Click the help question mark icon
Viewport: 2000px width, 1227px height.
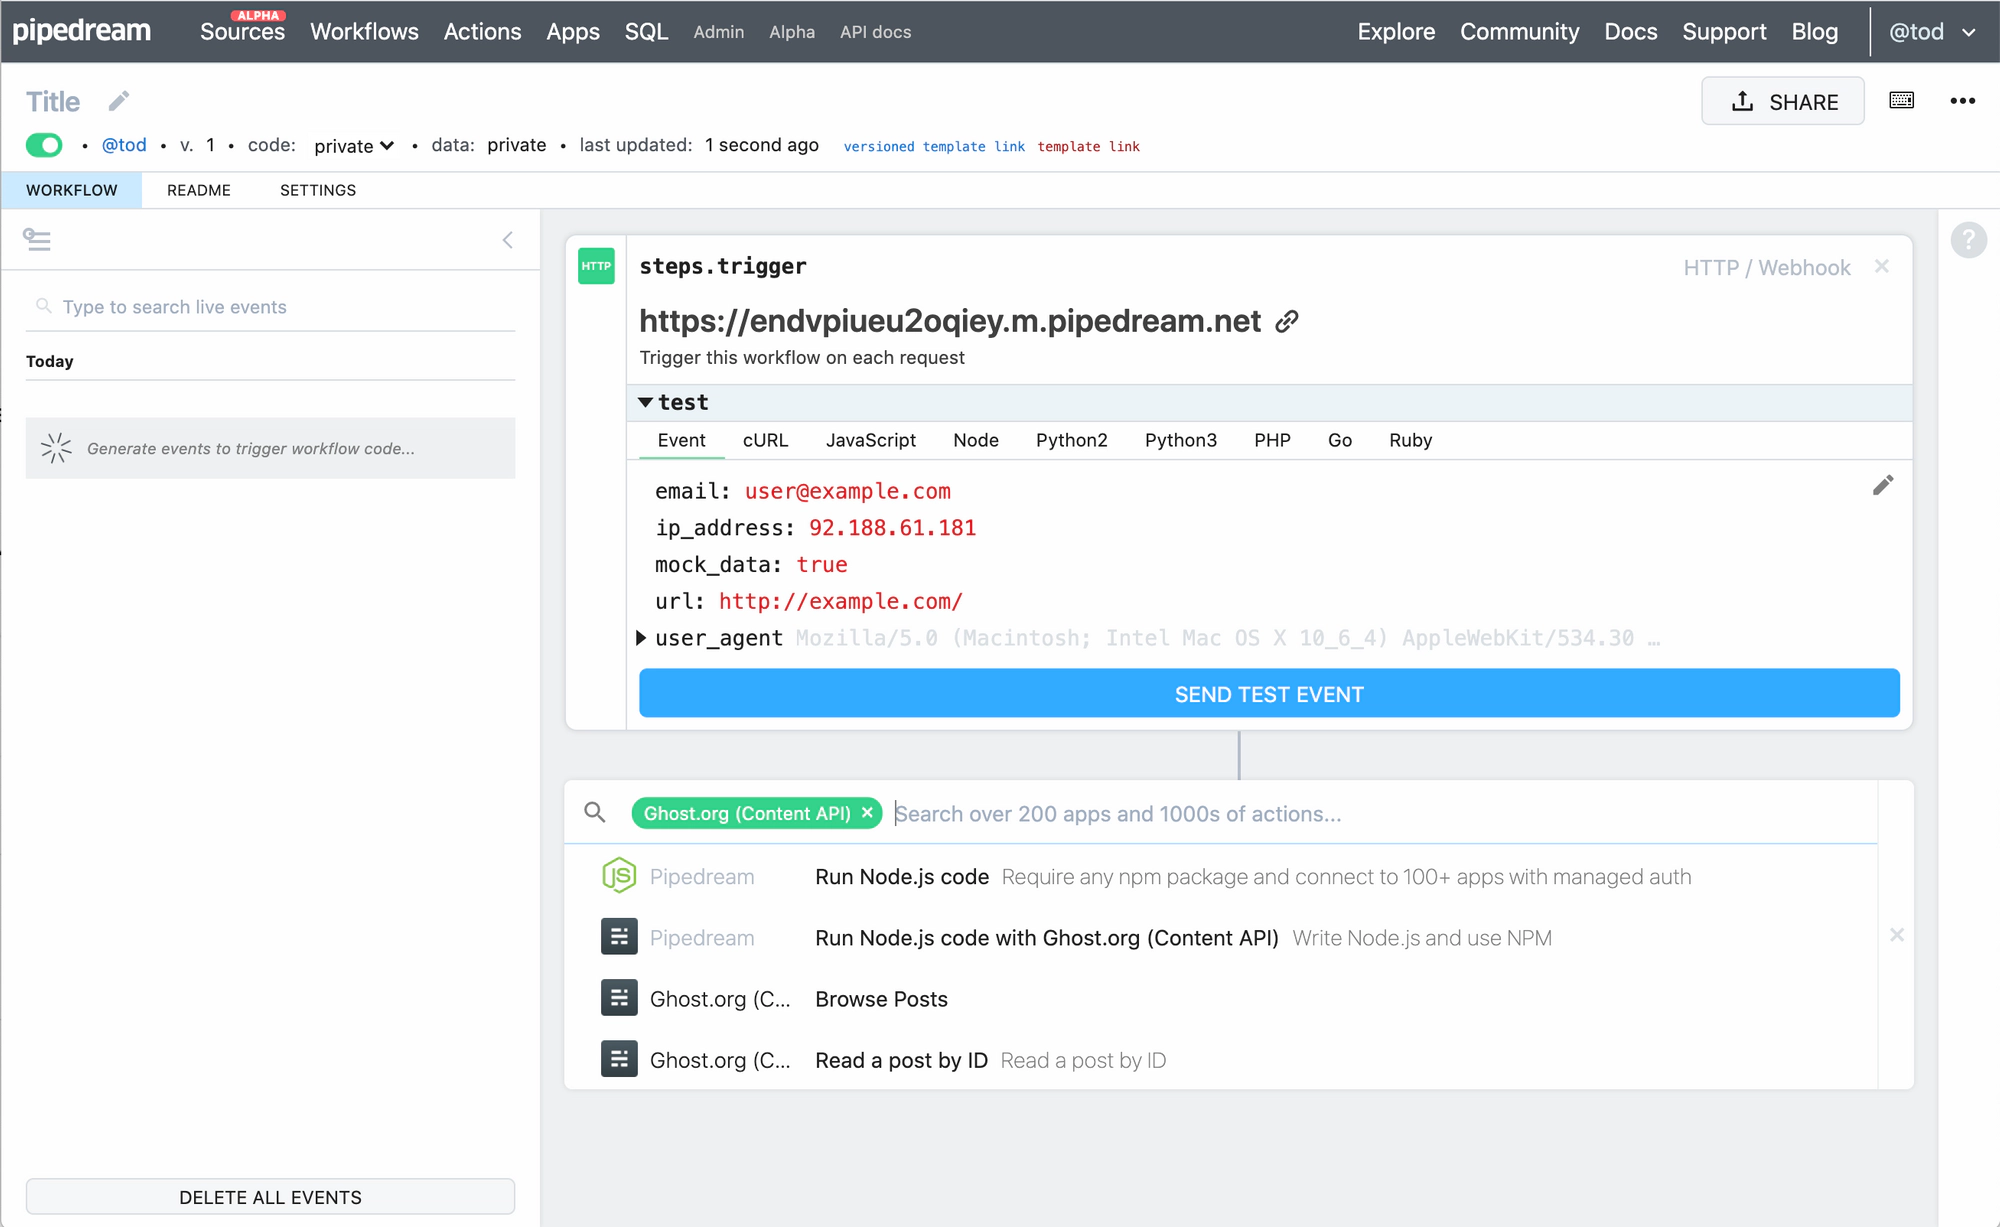[1967, 240]
